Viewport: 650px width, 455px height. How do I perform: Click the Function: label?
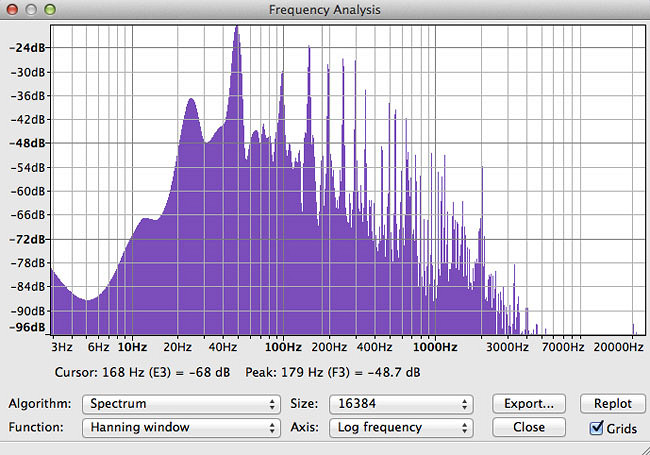coord(36,427)
